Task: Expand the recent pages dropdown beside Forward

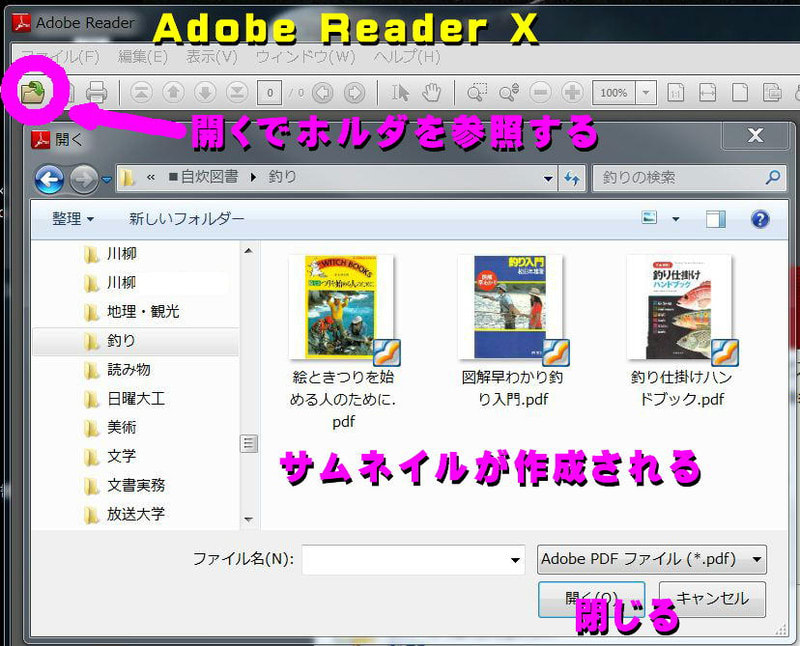Action: [107, 180]
